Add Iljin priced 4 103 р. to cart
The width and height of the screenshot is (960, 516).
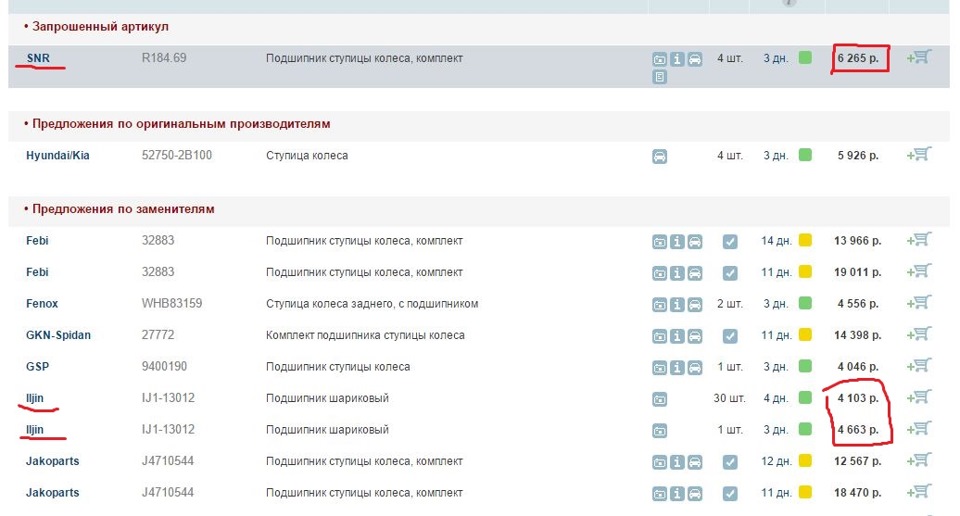tap(919, 397)
